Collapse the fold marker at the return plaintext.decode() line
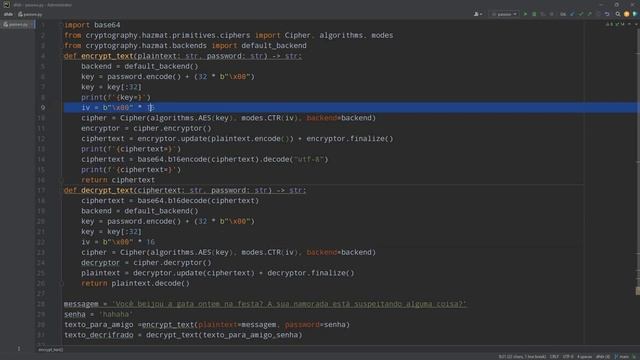The width and height of the screenshot is (640, 360). pos(61,283)
